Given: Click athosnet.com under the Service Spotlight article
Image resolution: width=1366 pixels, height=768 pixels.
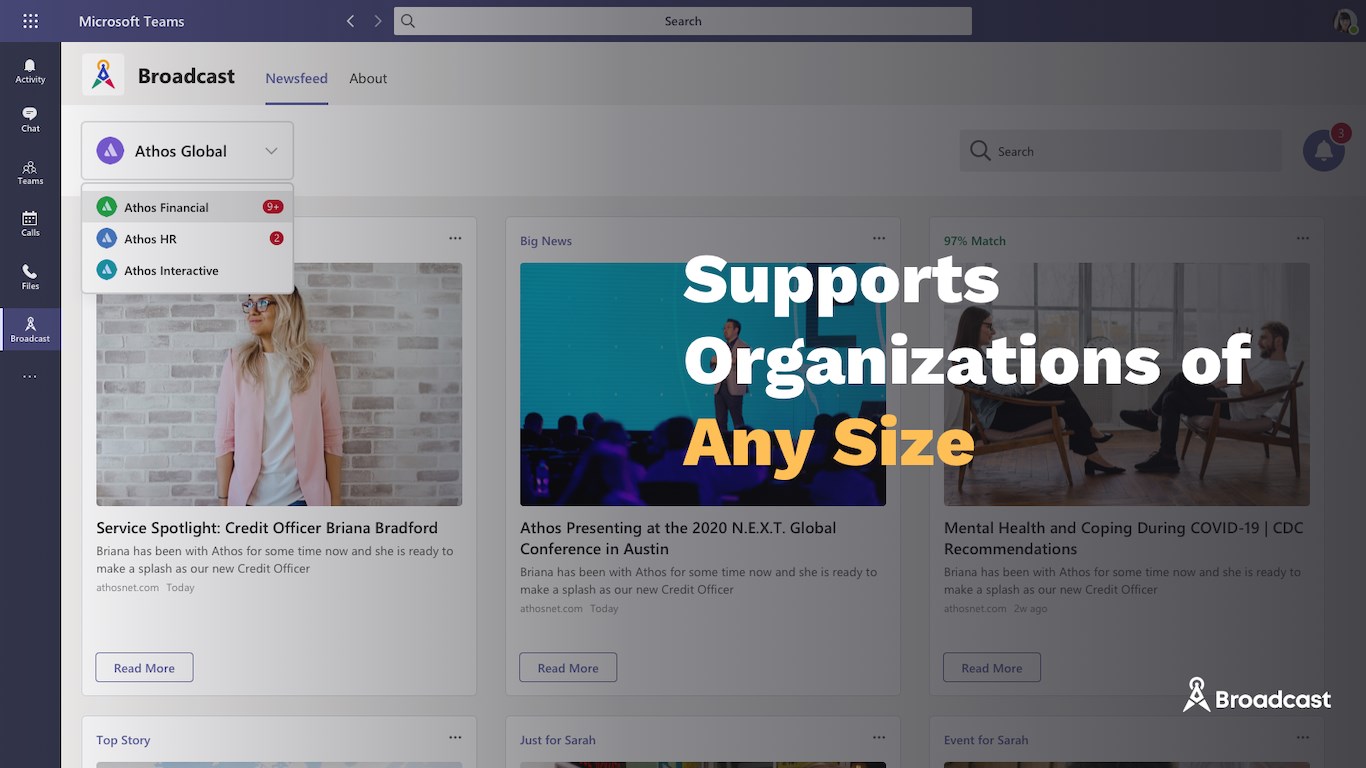Looking at the screenshot, I should click(127, 588).
